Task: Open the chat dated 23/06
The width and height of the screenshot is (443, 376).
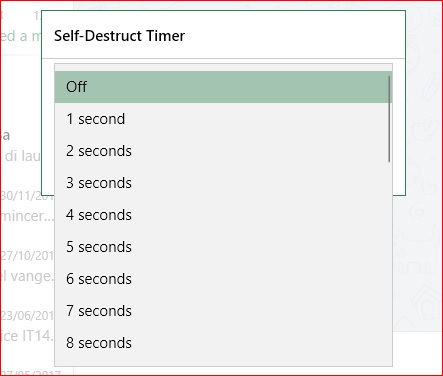Action: (x=27, y=326)
